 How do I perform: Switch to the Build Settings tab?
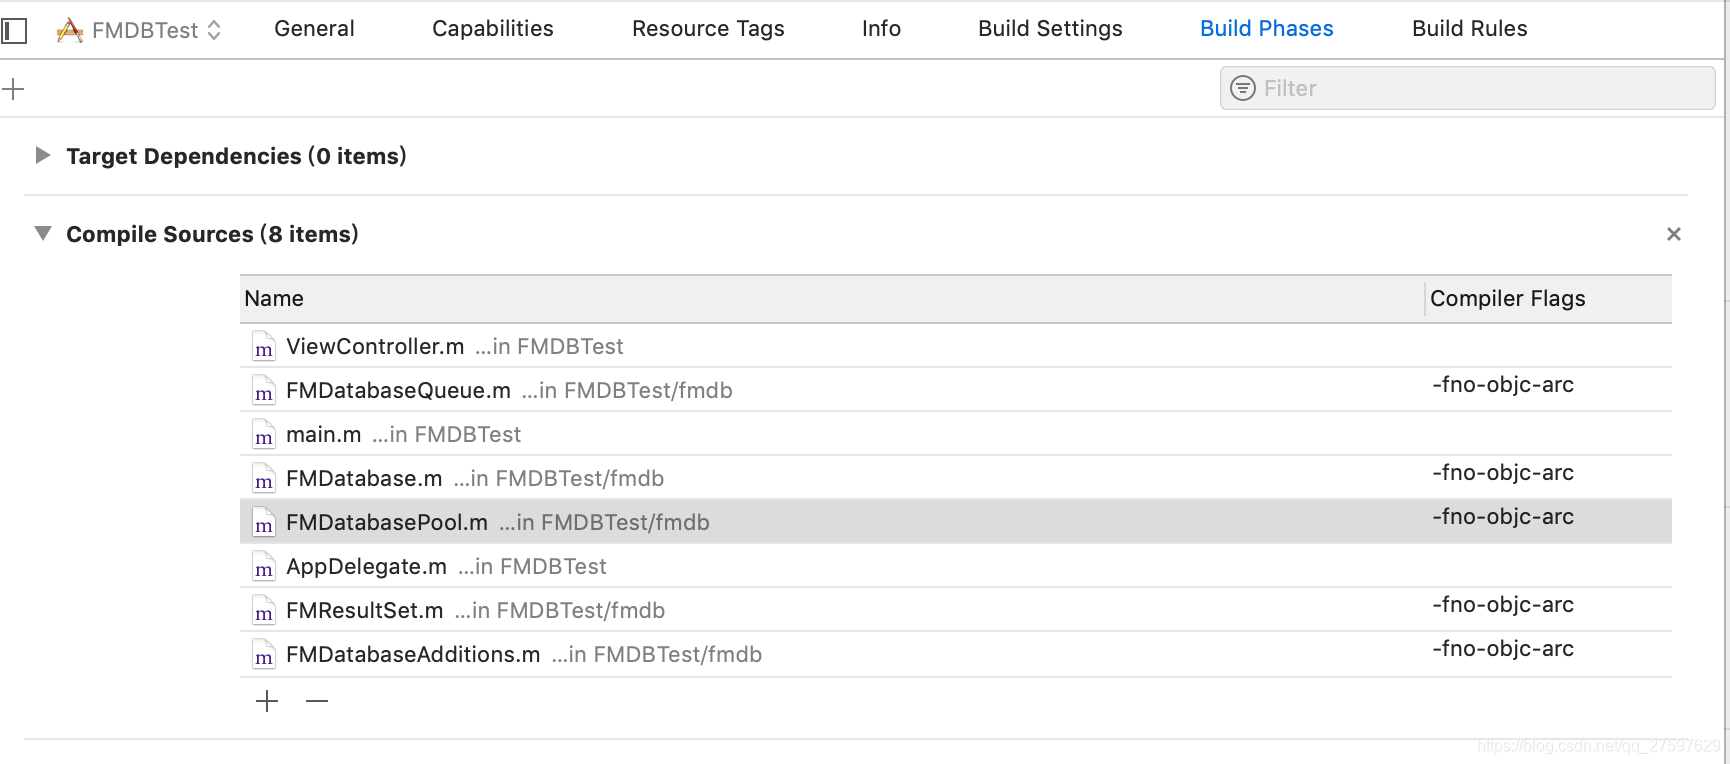coord(1050,29)
